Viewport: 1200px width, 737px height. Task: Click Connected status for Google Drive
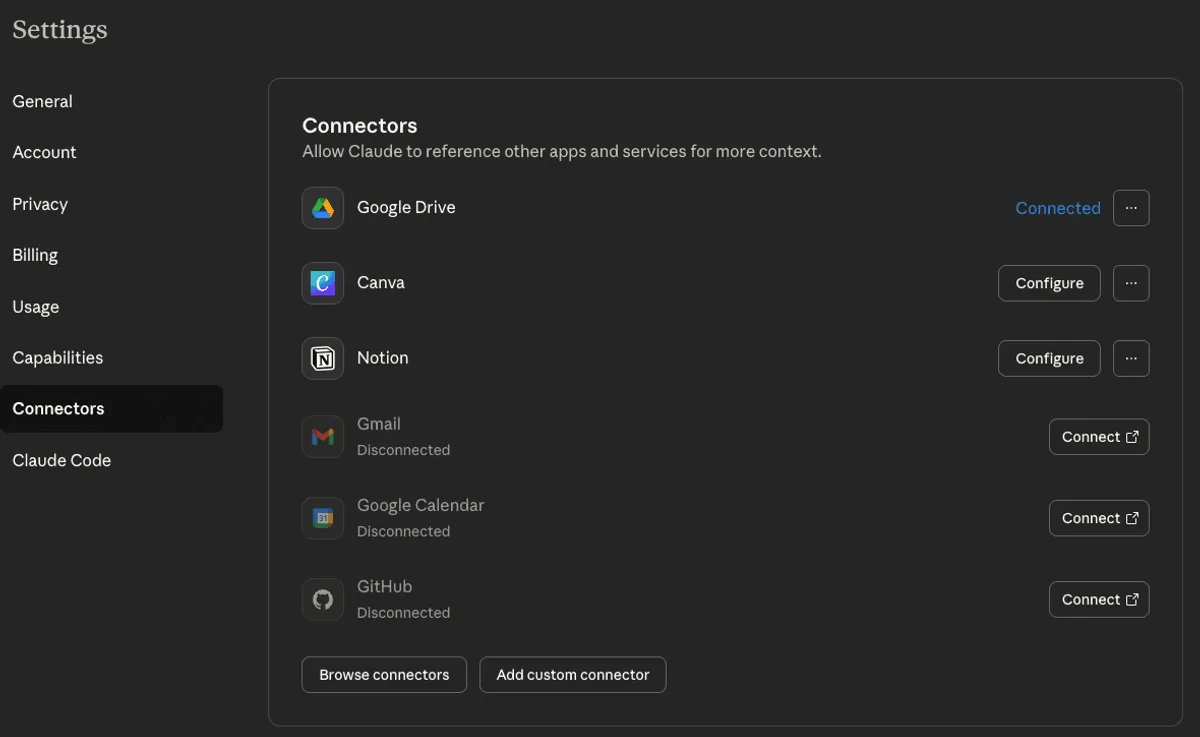click(x=1057, y=207)
